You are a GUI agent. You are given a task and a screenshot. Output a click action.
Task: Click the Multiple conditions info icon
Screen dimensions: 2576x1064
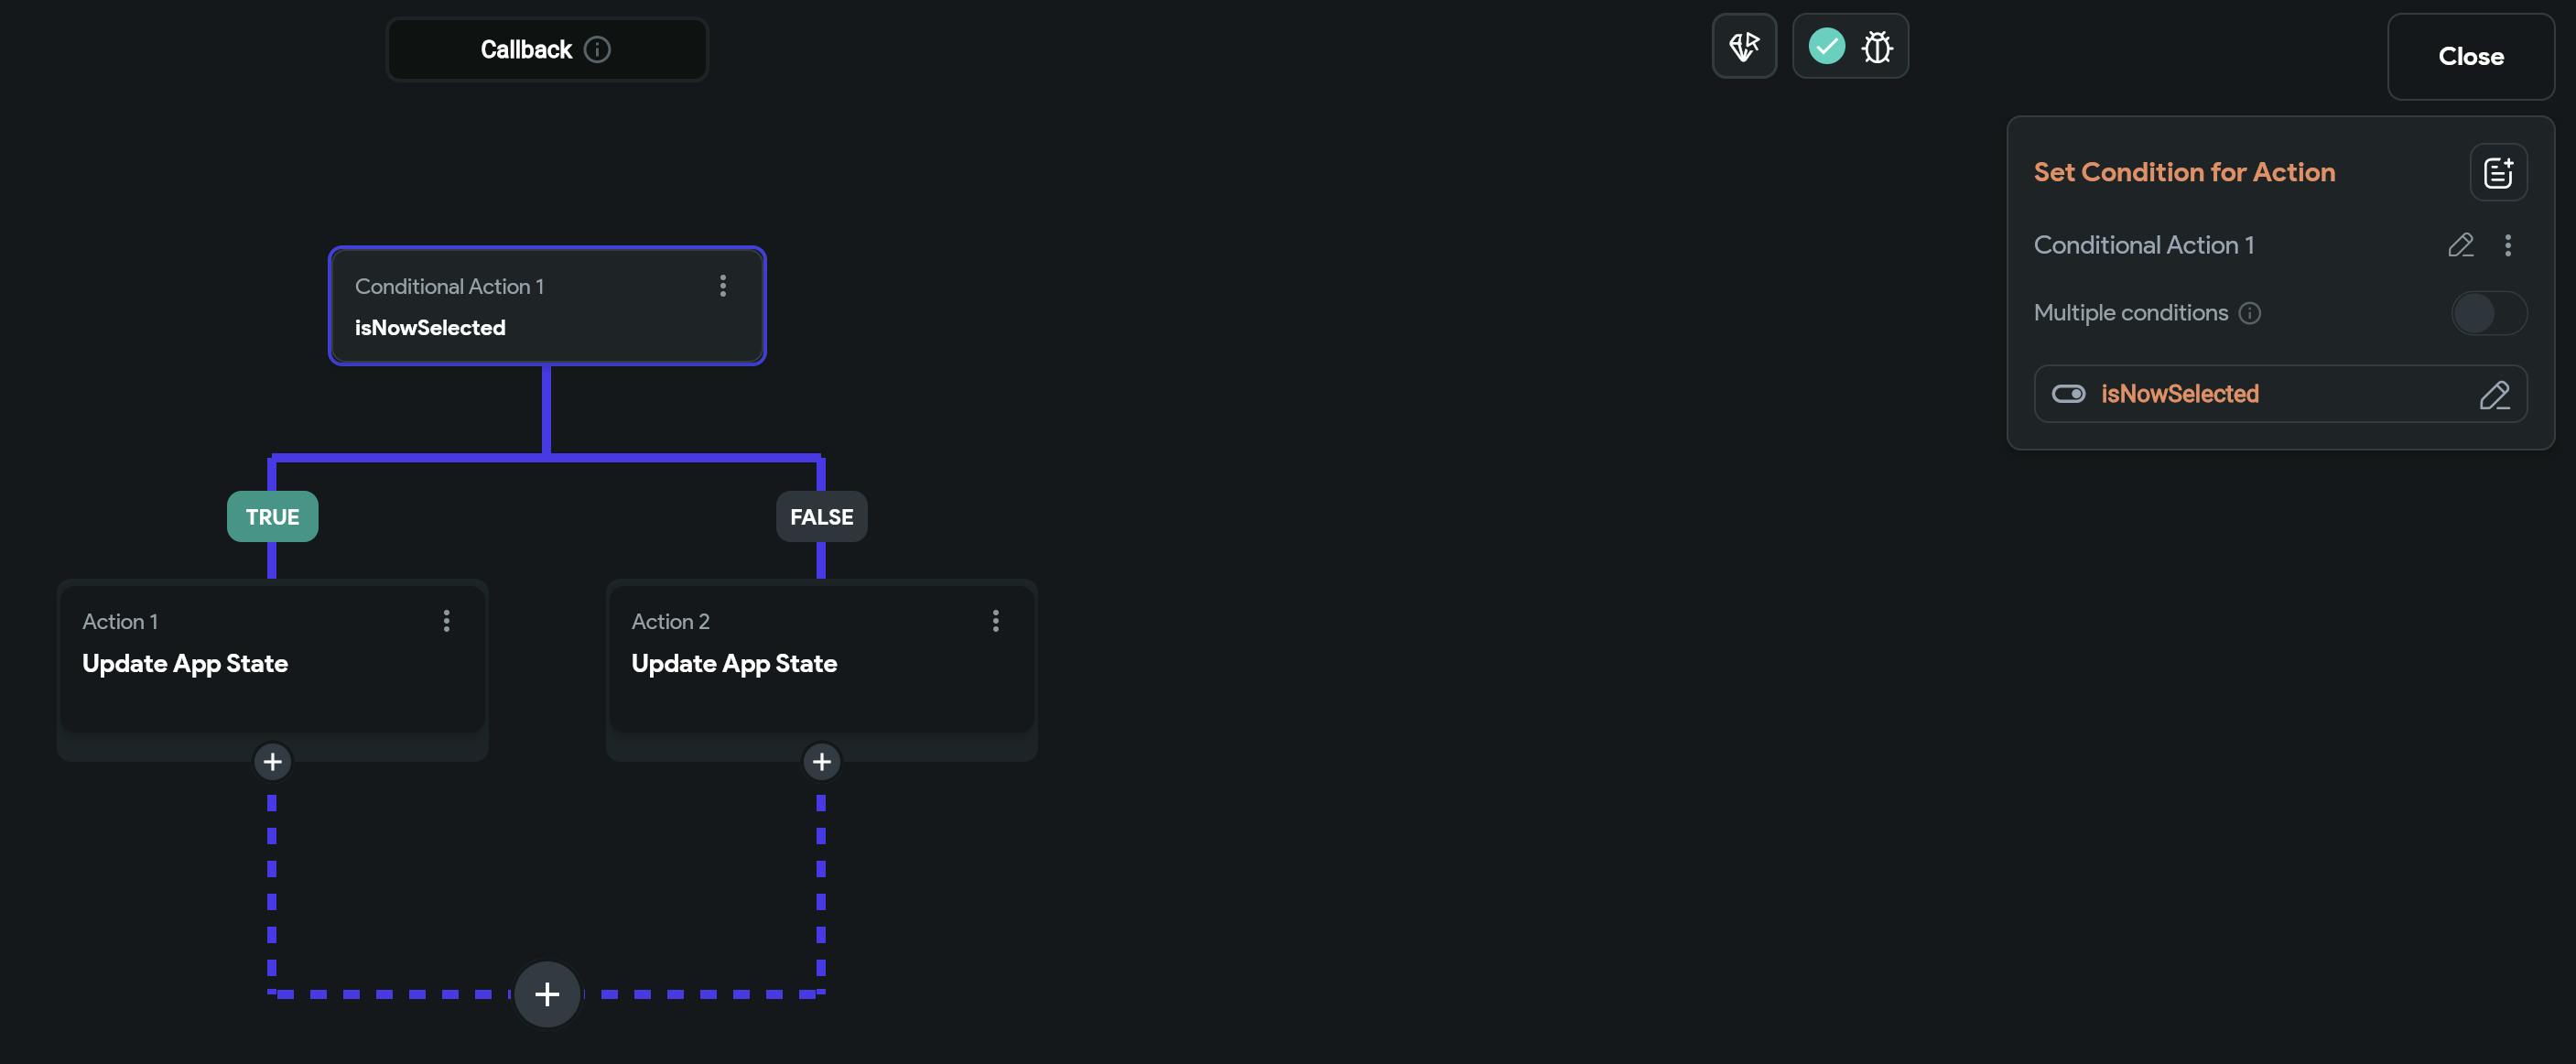click(2250, 313)
